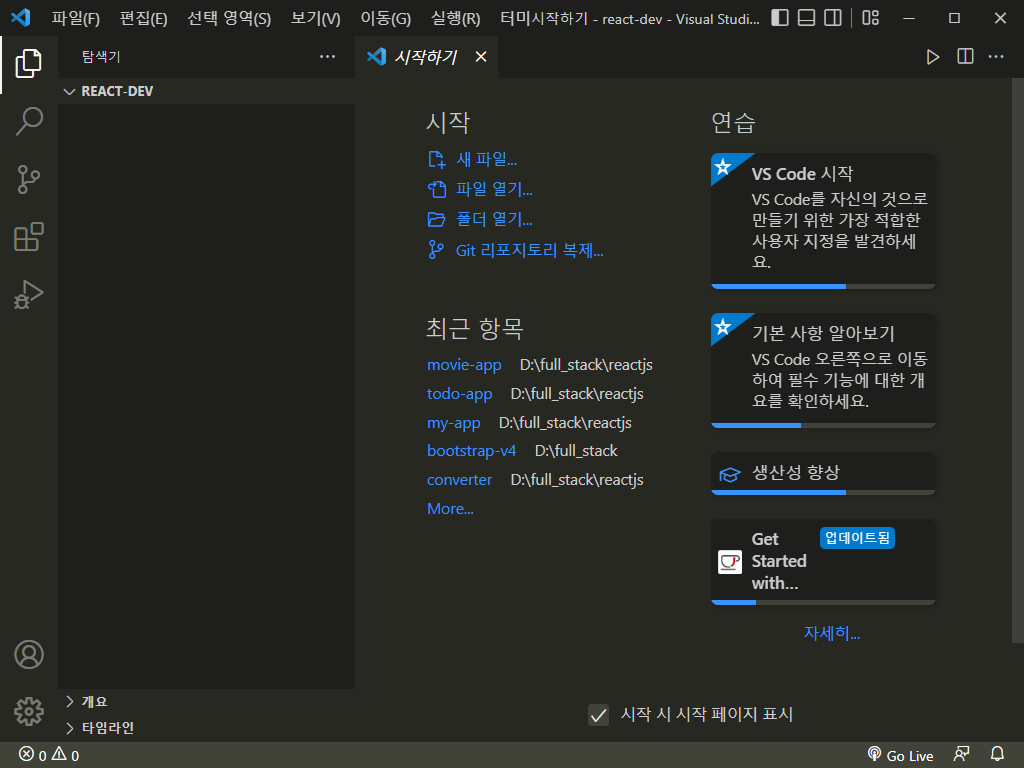The height and width of the screenshot is (768, 1024).
Task: Open 생산성 향상 walkthrough card
Action: click(x=823, y=472)
